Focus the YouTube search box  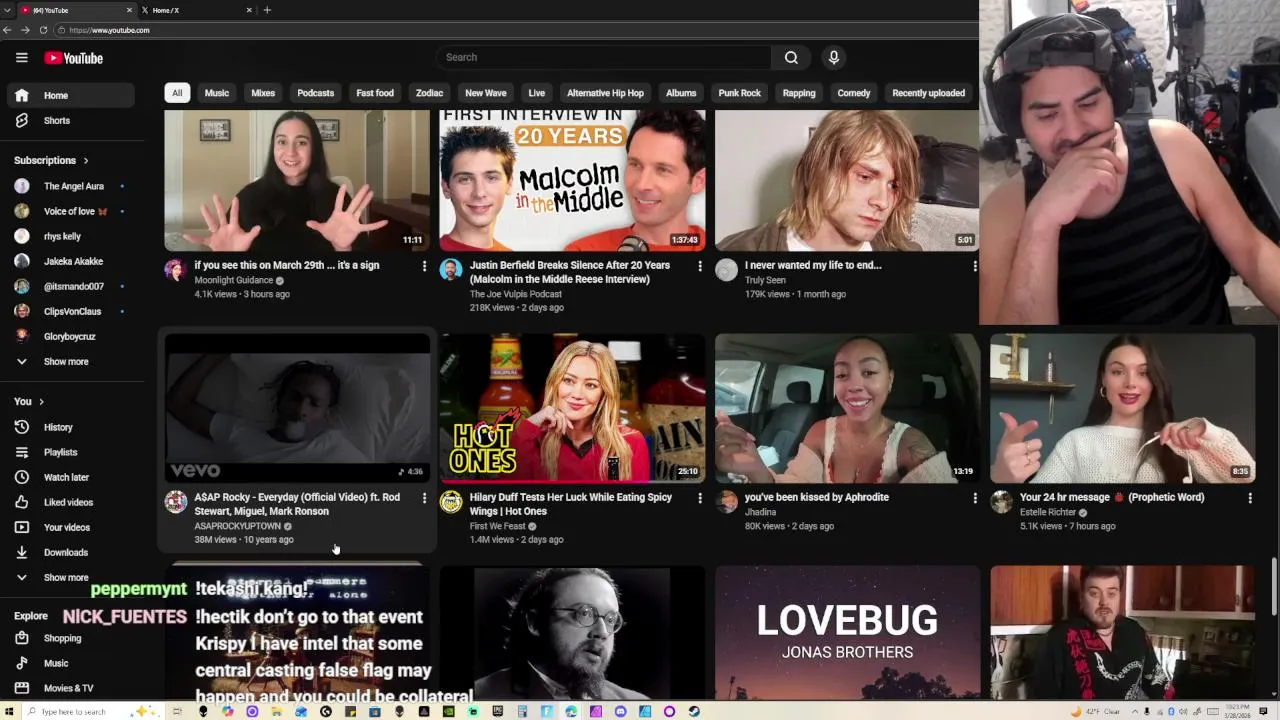click(x=603, y=57)
